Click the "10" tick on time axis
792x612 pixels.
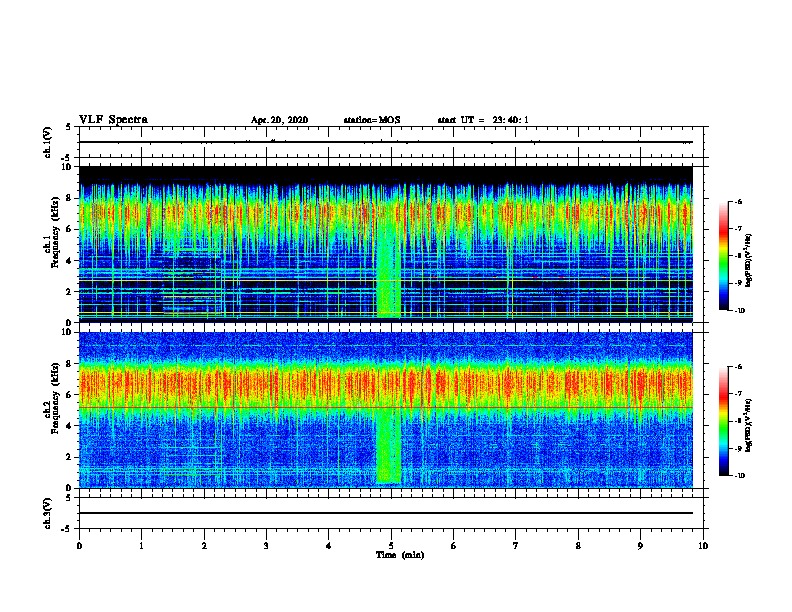pos(703,545)
